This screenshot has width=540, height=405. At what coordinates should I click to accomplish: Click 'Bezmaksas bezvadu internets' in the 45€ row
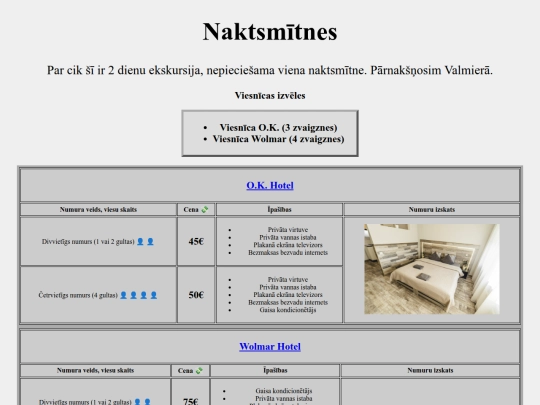tap(288, 252)
